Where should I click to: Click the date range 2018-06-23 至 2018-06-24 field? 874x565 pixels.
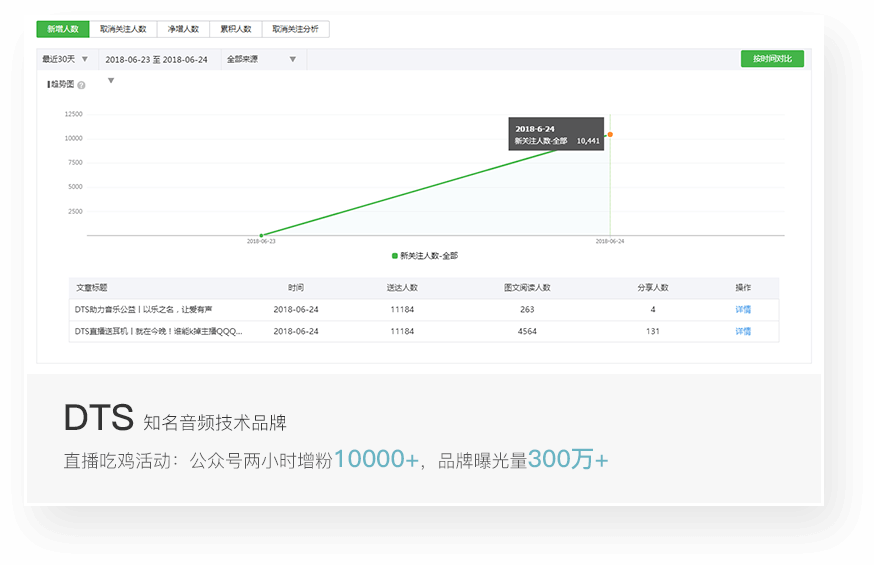pos(157,60)
